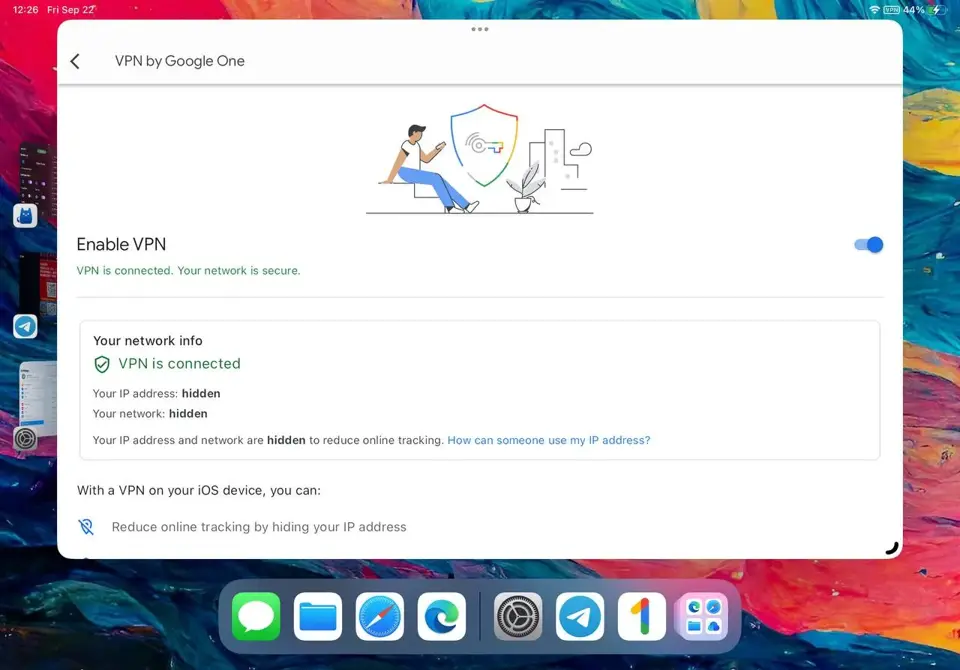Click the "Enable VPN" label
Viewport: 960px width, 670px height.
coord(121,244)
